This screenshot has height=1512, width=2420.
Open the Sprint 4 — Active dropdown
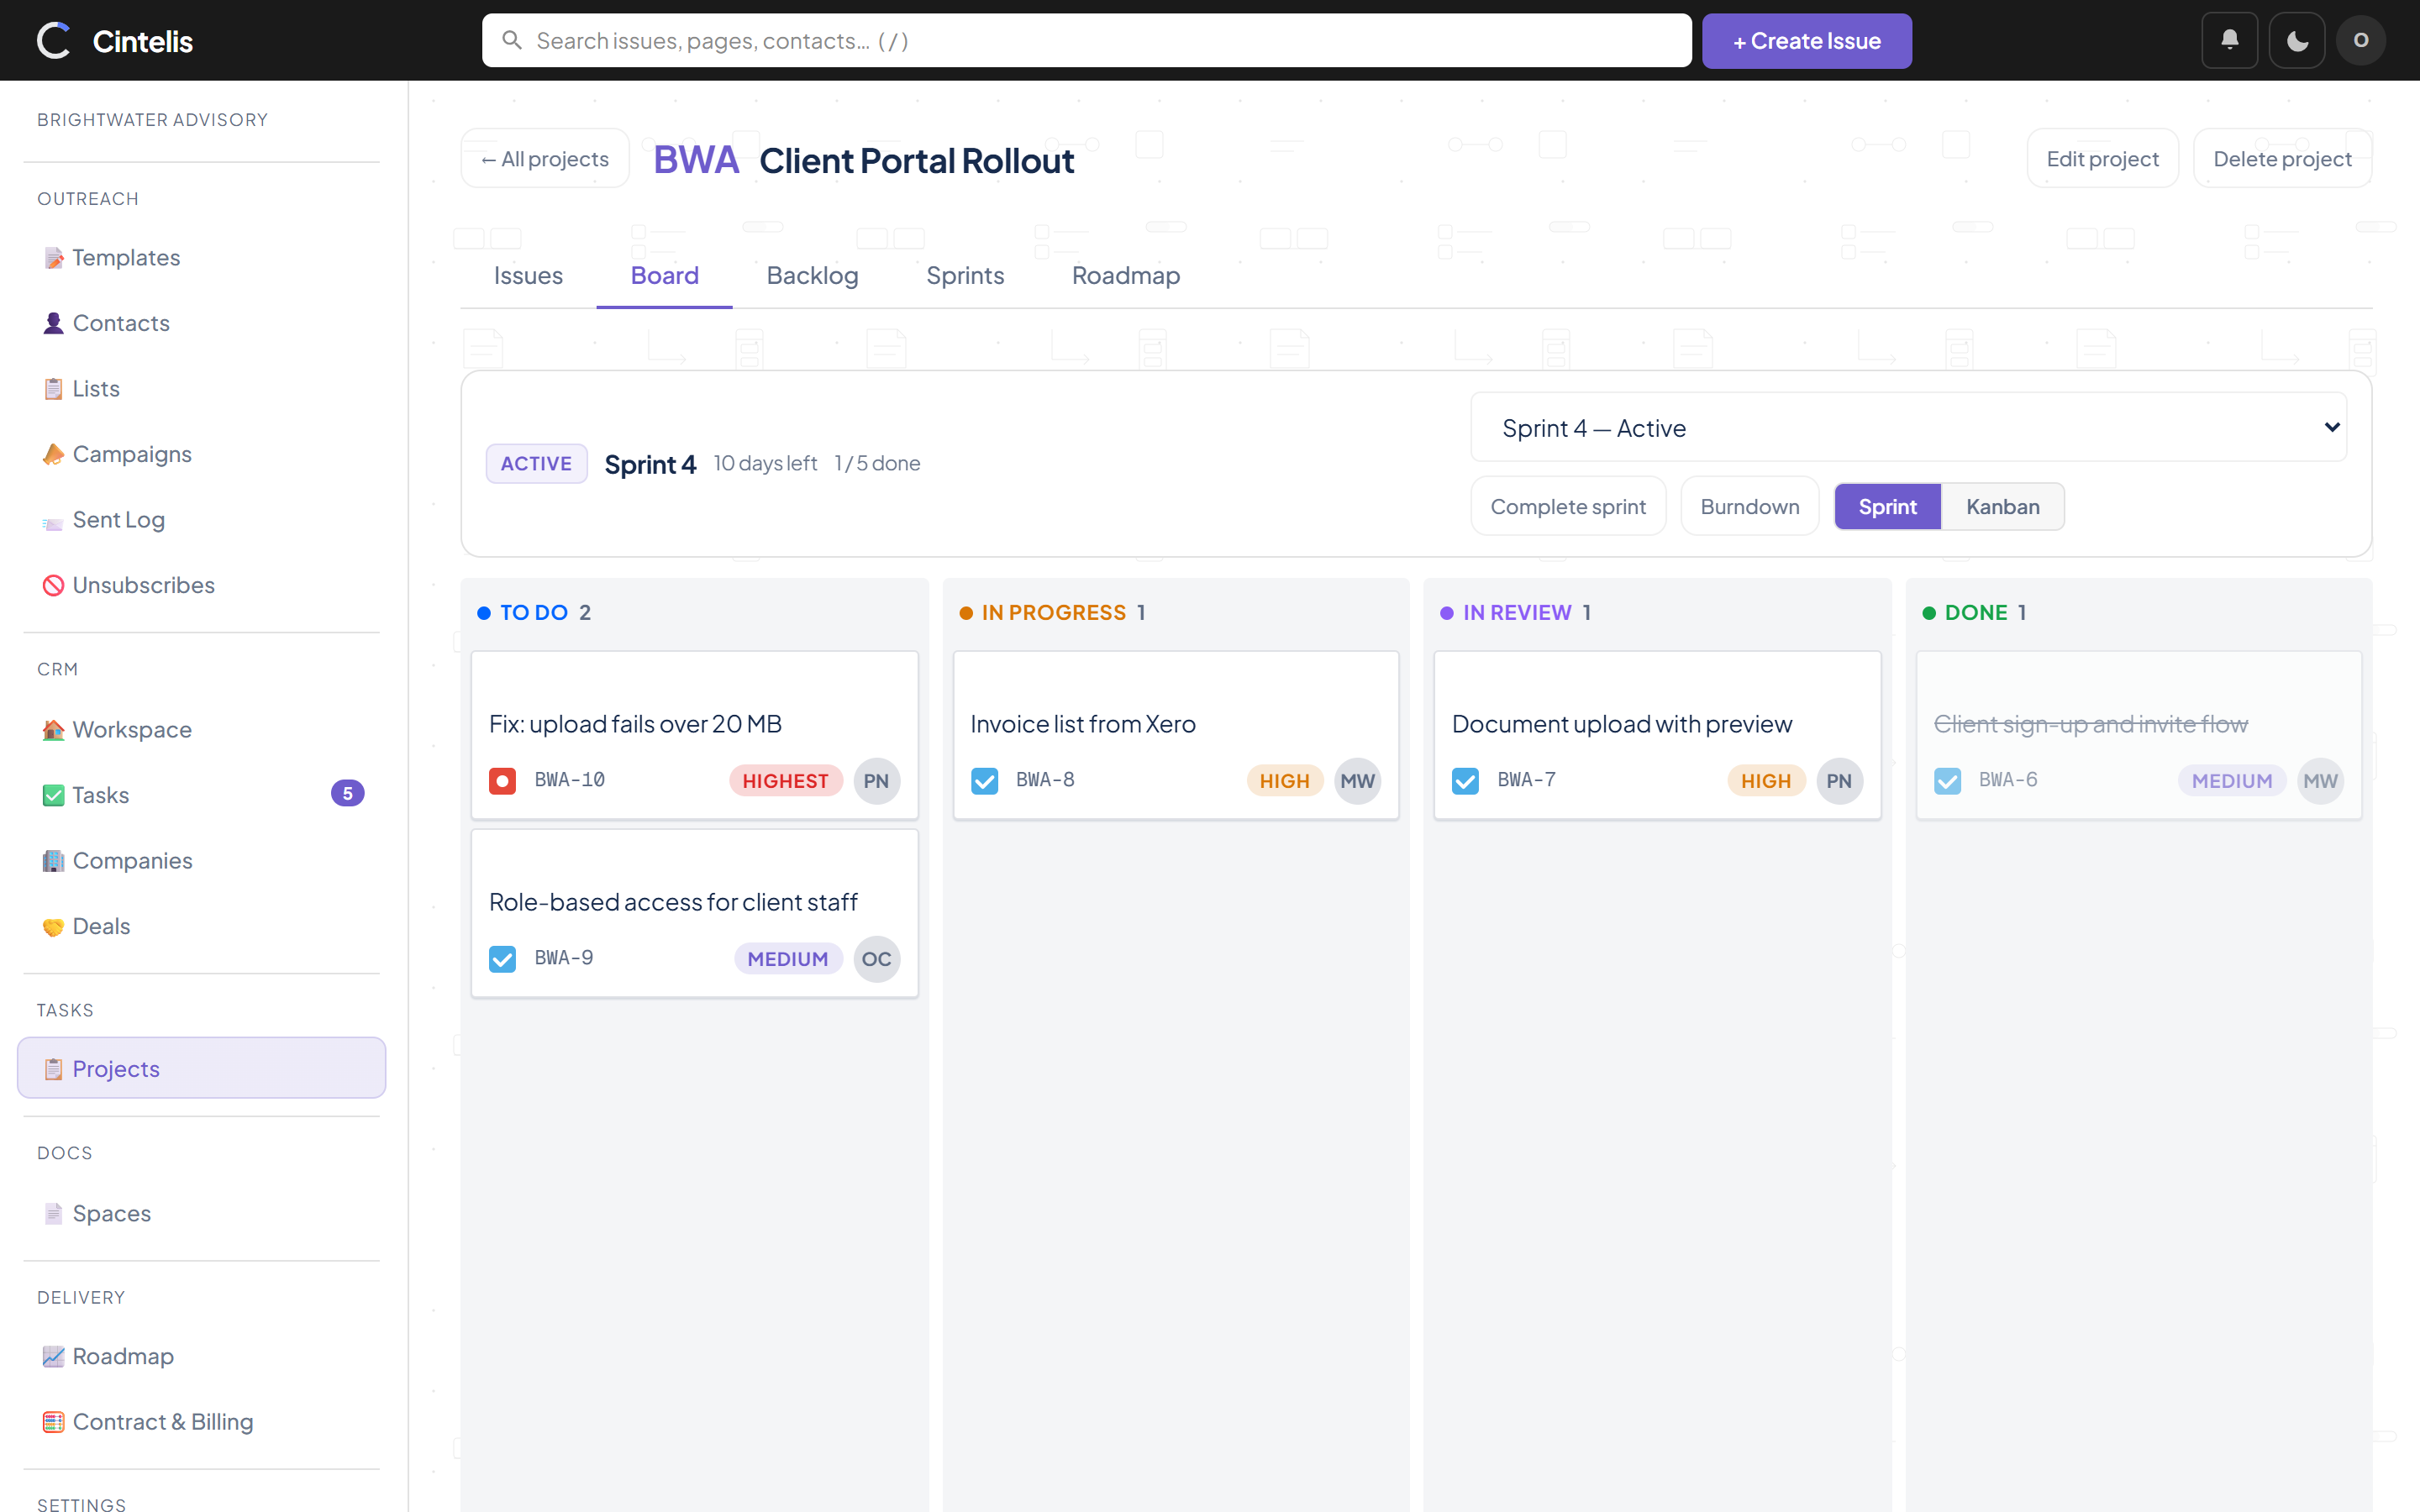[x=1908, y=428]
